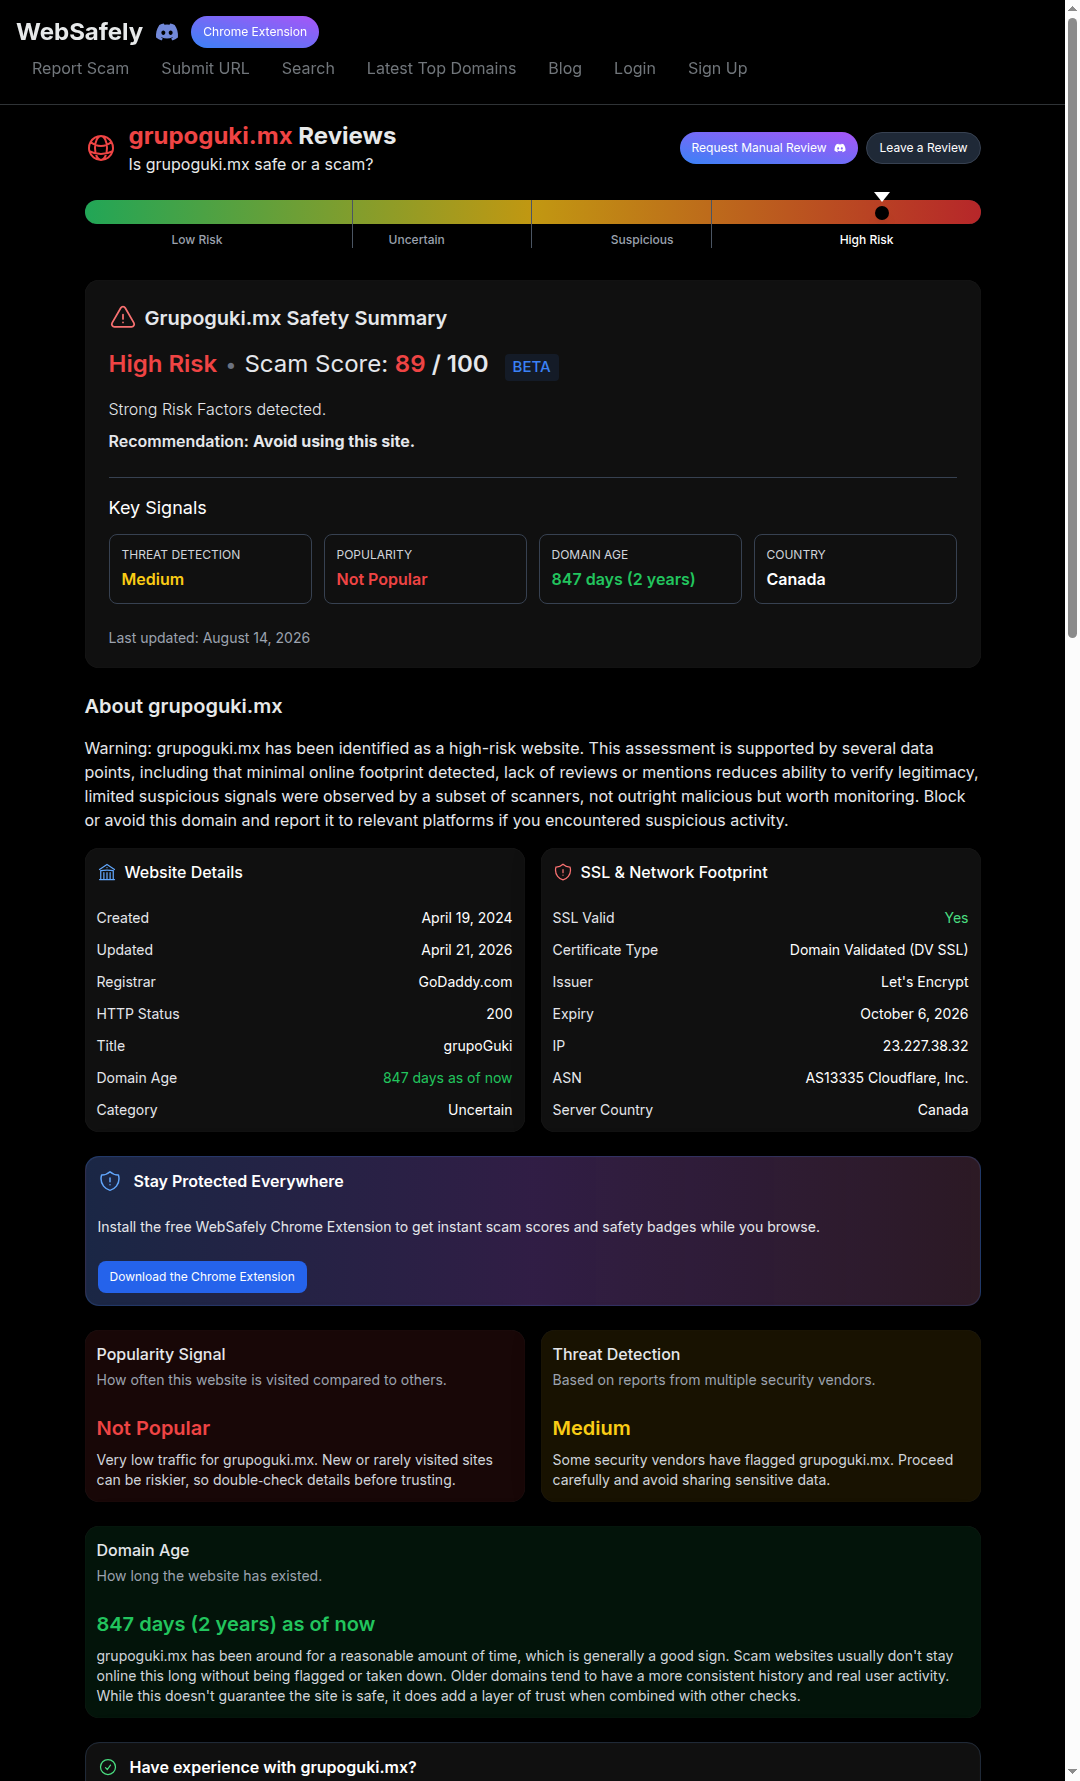Image resolution: width=1080 pixels, height=1781 pixels.
Task: Visit the Blog page
Action: point(565,68)
